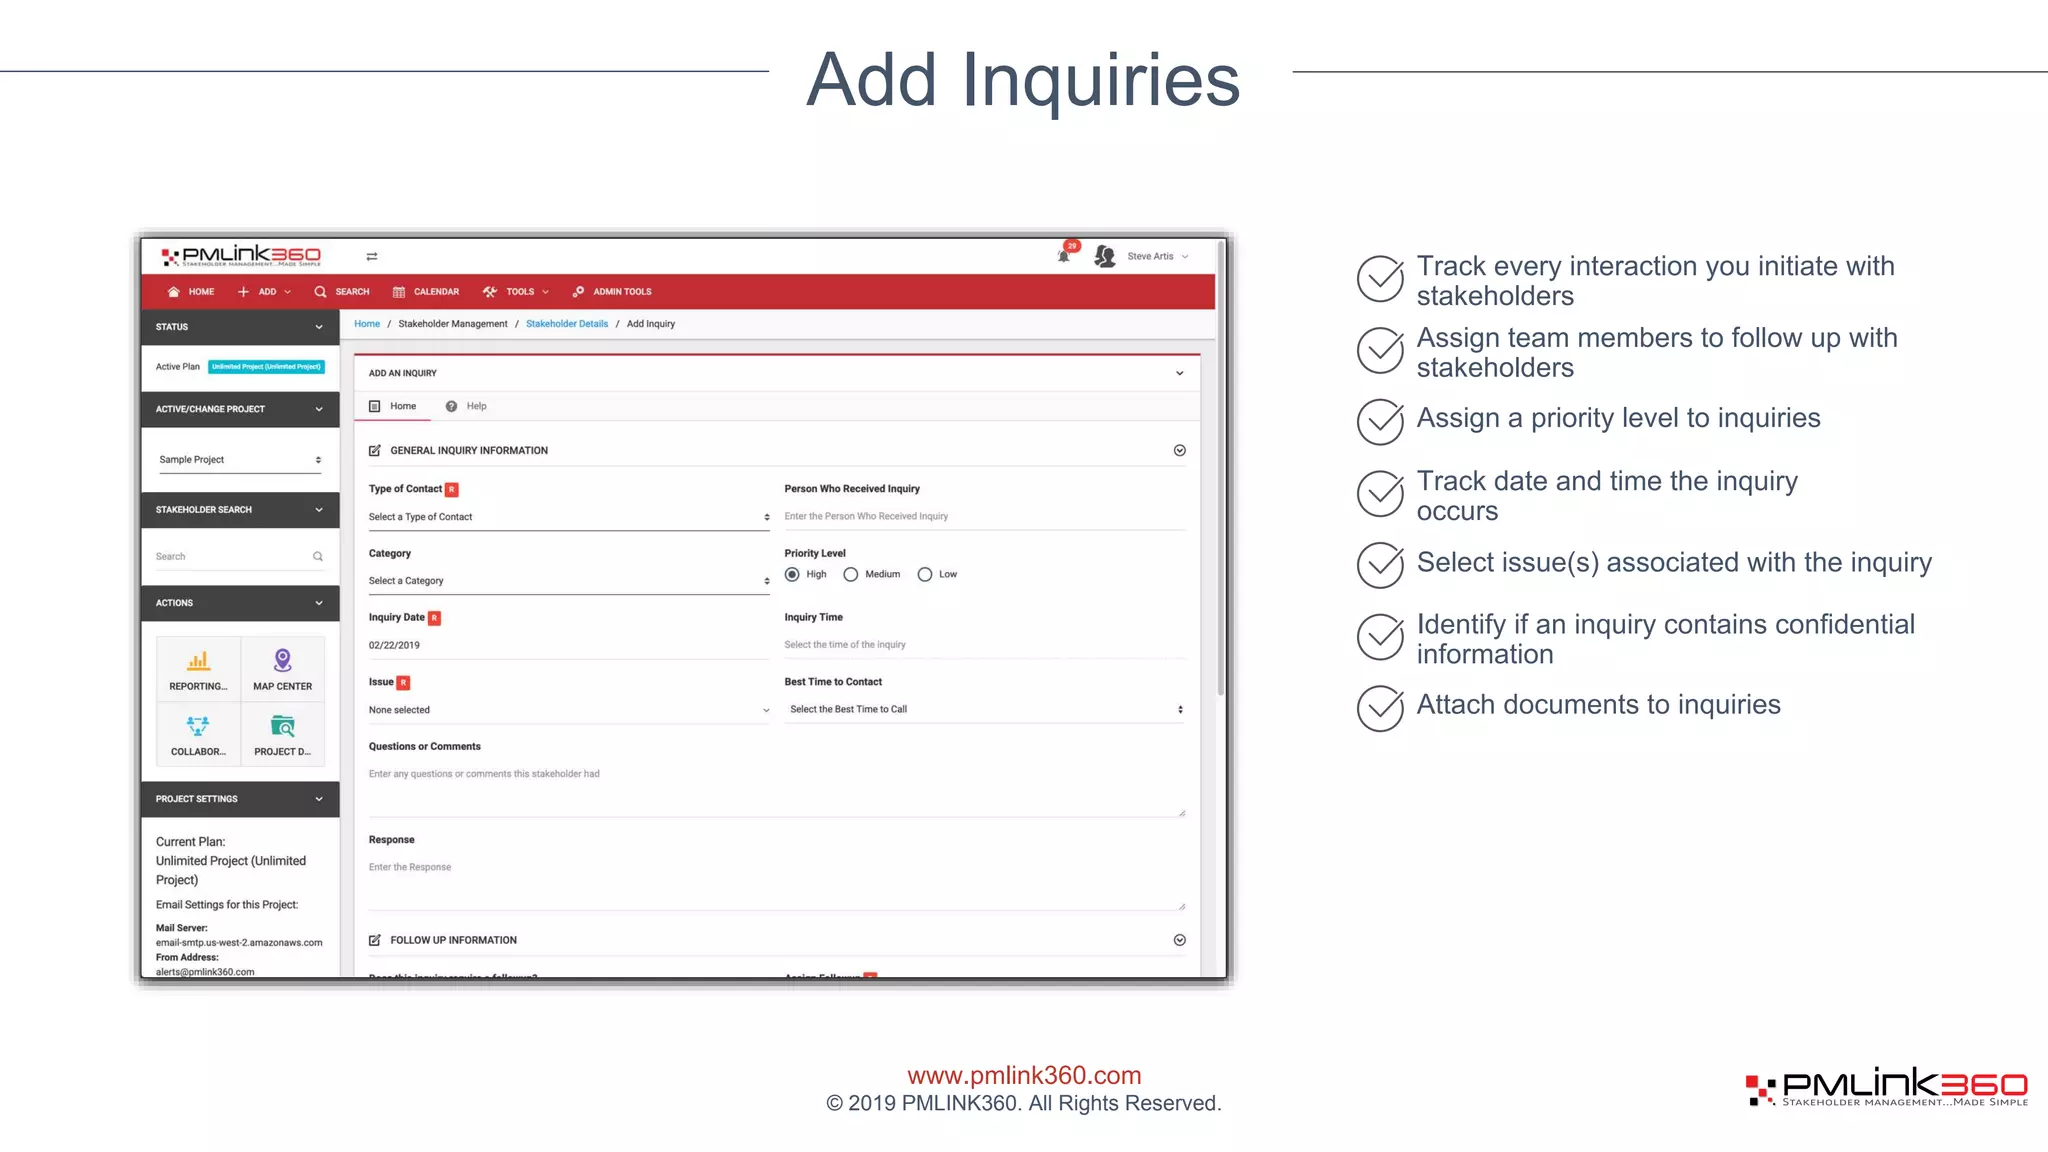Open the Select a Type of Contact dropdown
The image size is (2048, 1152).
pyautogui.click(x=569, y=517)
